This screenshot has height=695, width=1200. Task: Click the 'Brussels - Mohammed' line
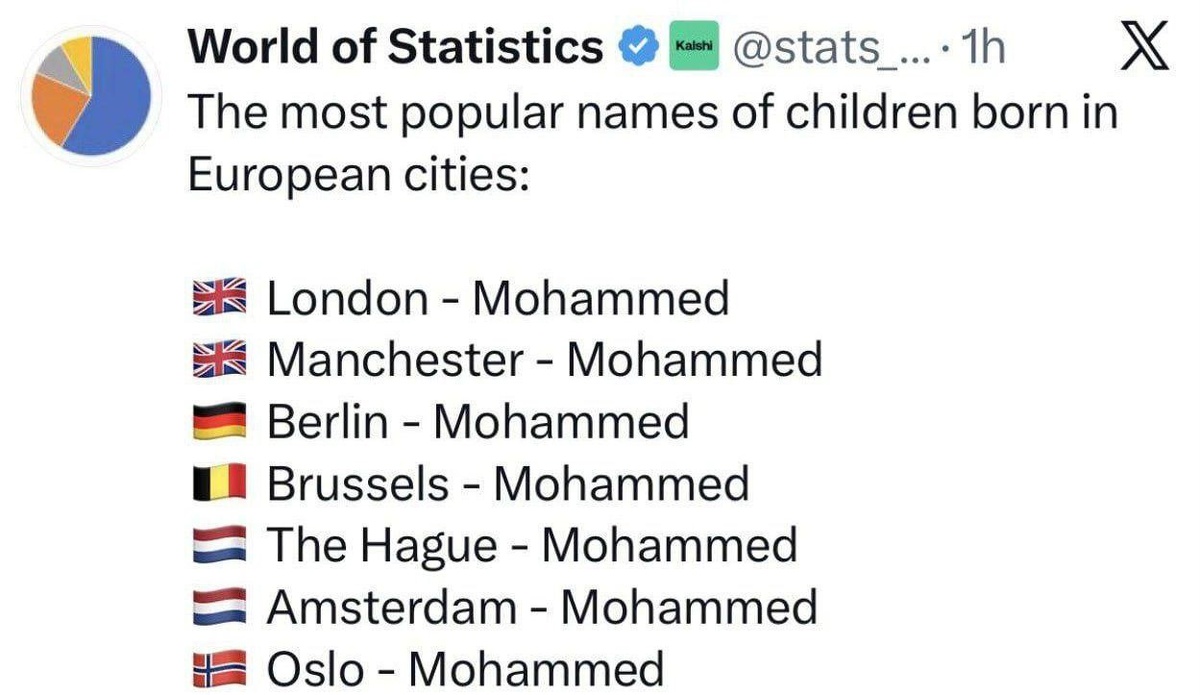[x=507, y=484]
